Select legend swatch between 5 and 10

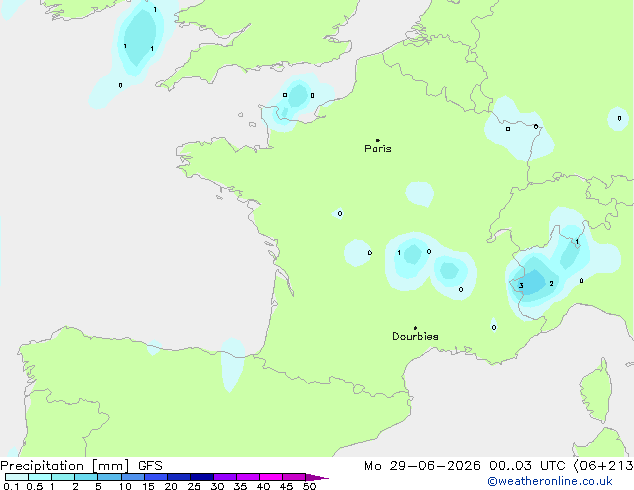[109, 477]
